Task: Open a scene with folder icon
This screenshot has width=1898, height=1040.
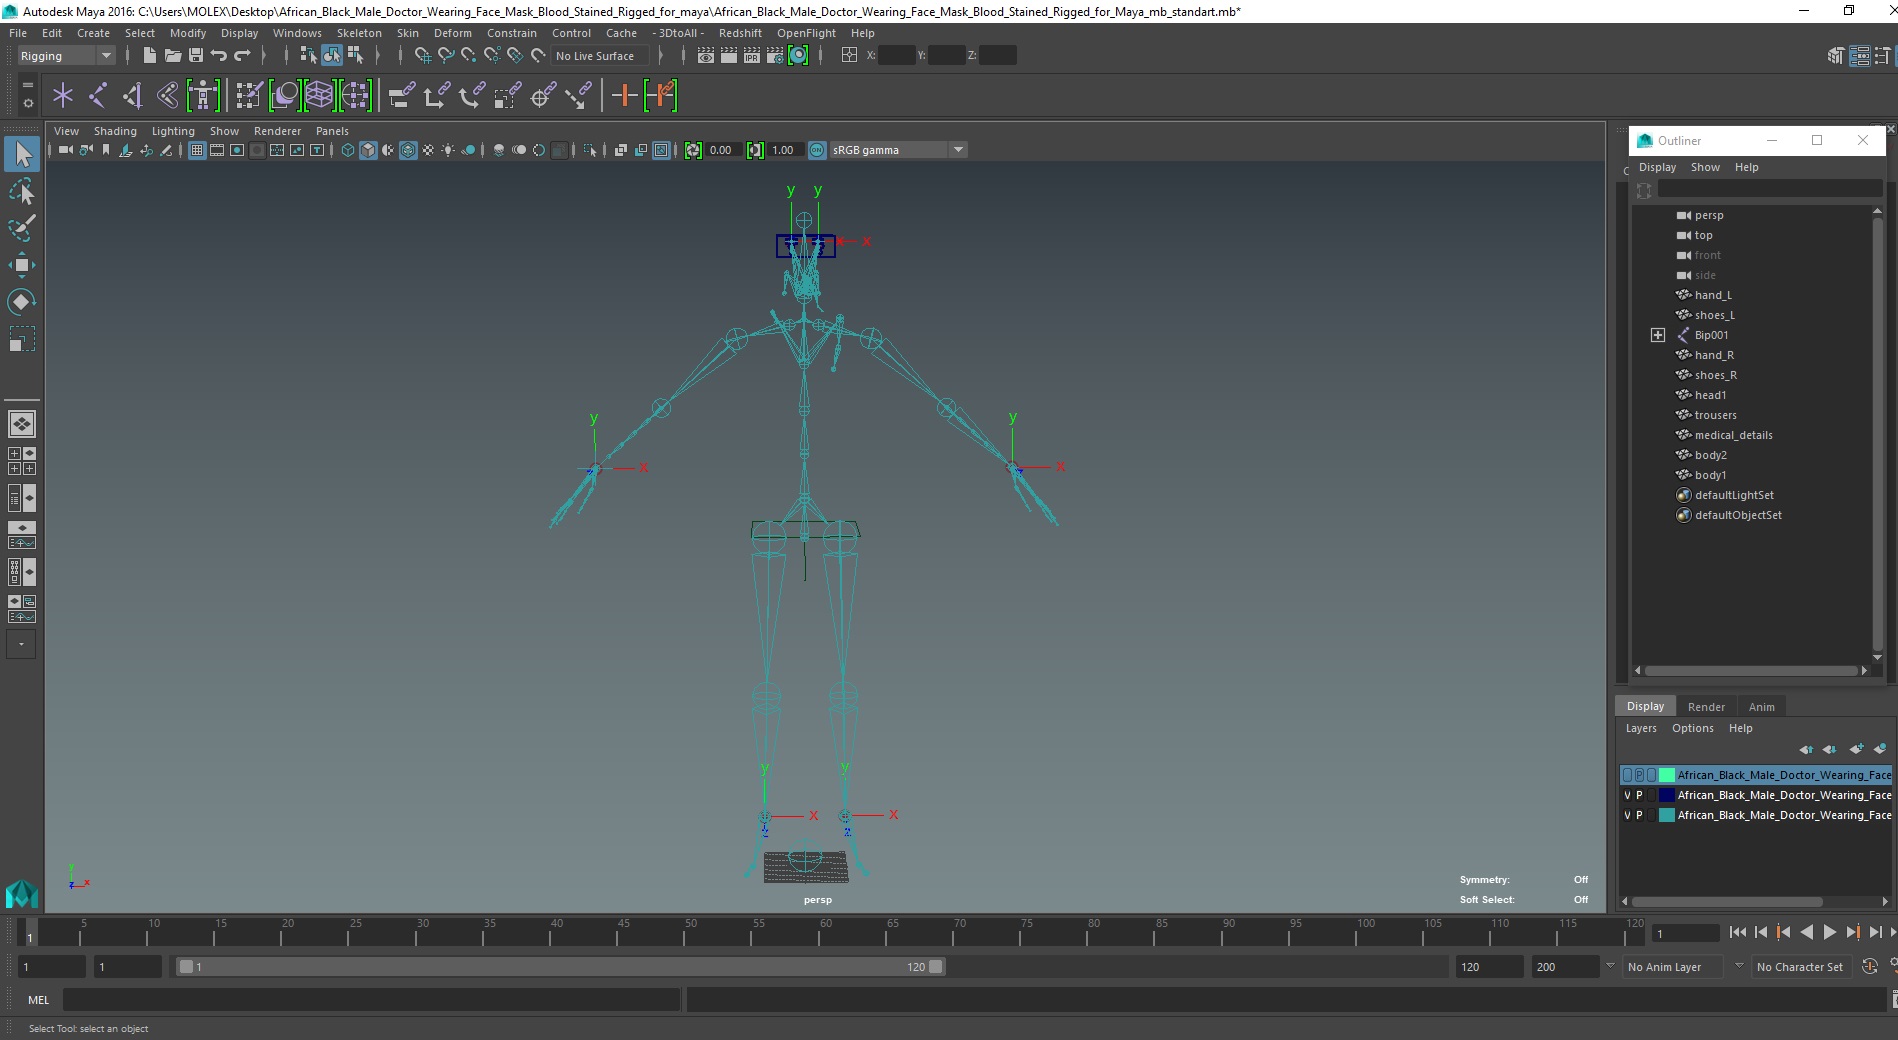Action: click(172, 56)
